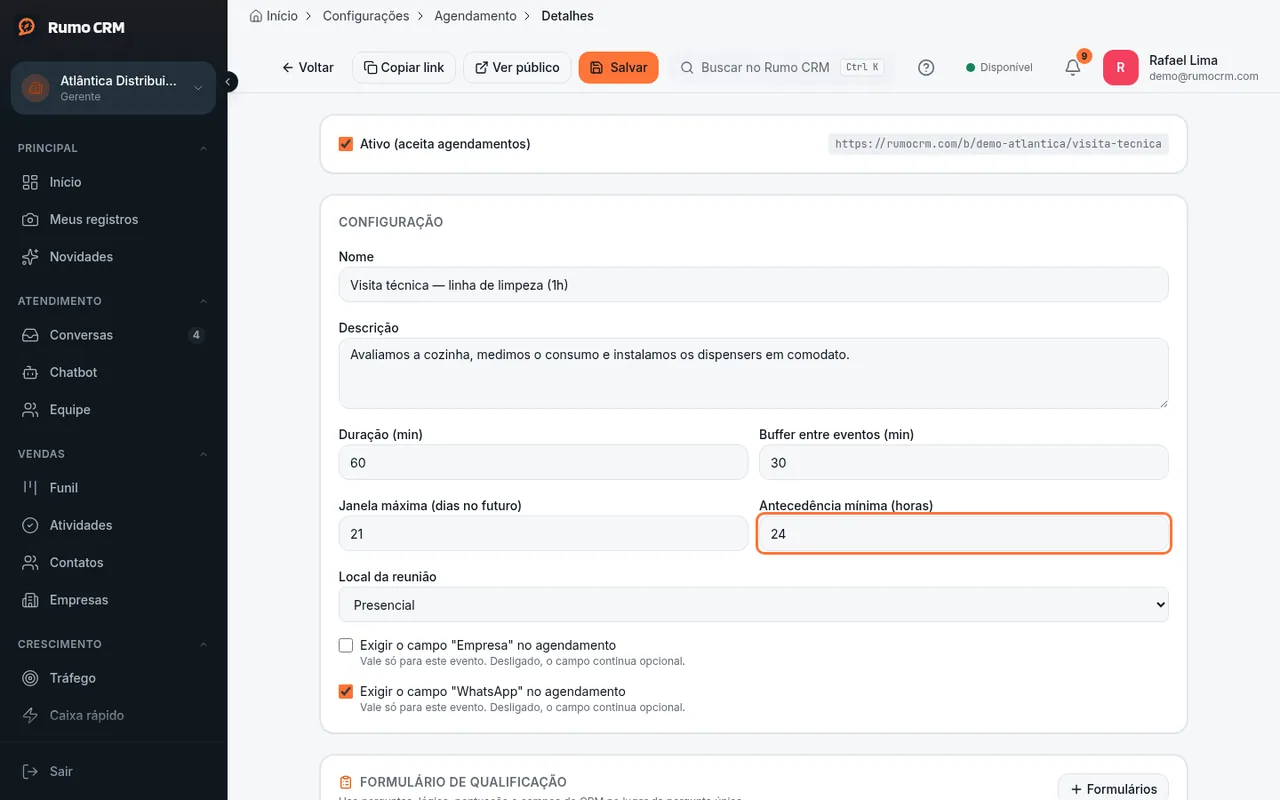Screen dimensions: 1280x800
Task: Click Sair to log out
Action: coord(113,771)
